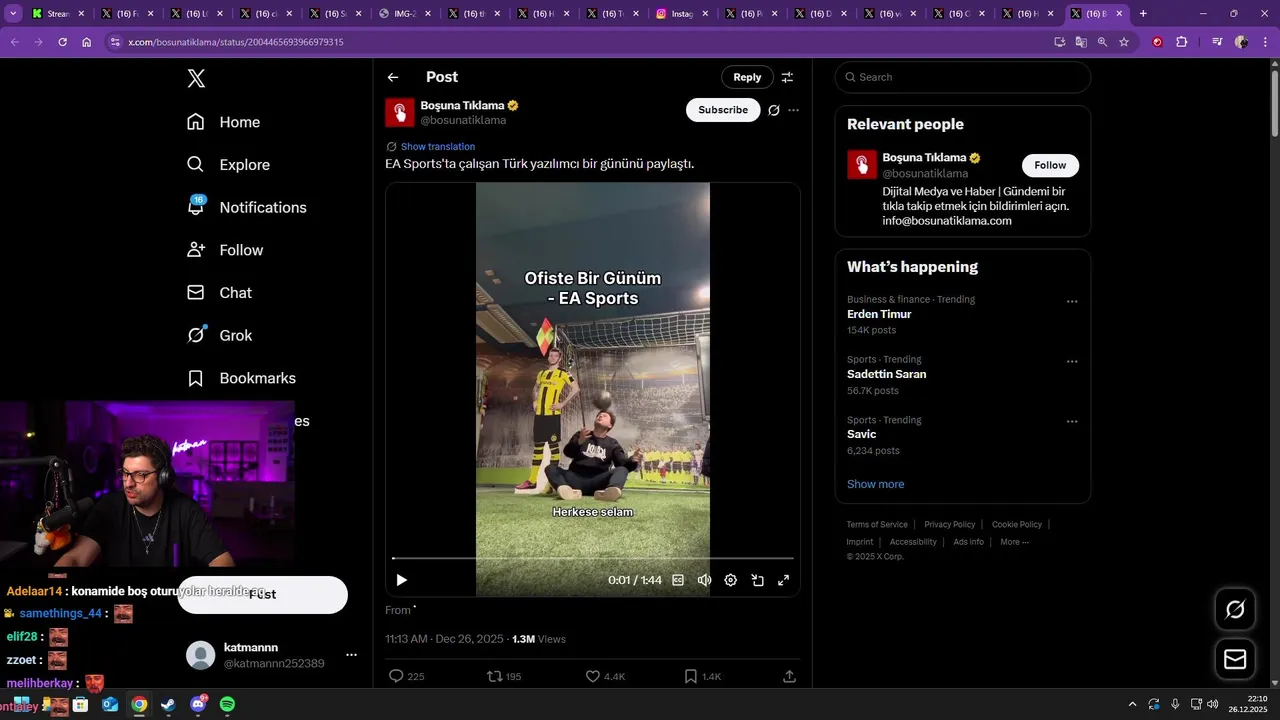The height and width of the screenshot is (720, 1280).
Task: Open Discord from the taskbar
Action: [x=198, y=705]
